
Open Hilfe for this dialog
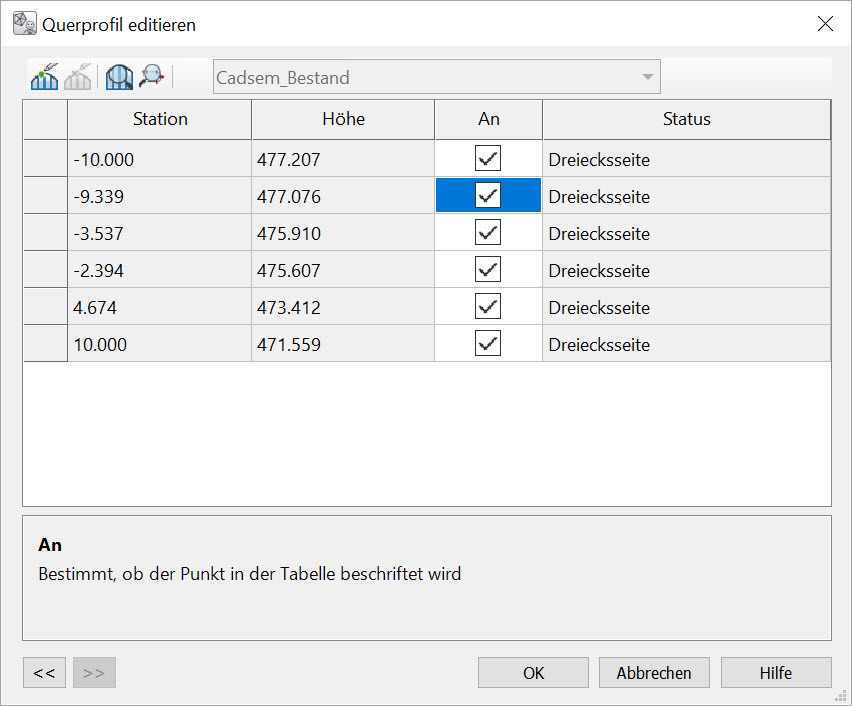click(775, 673)
